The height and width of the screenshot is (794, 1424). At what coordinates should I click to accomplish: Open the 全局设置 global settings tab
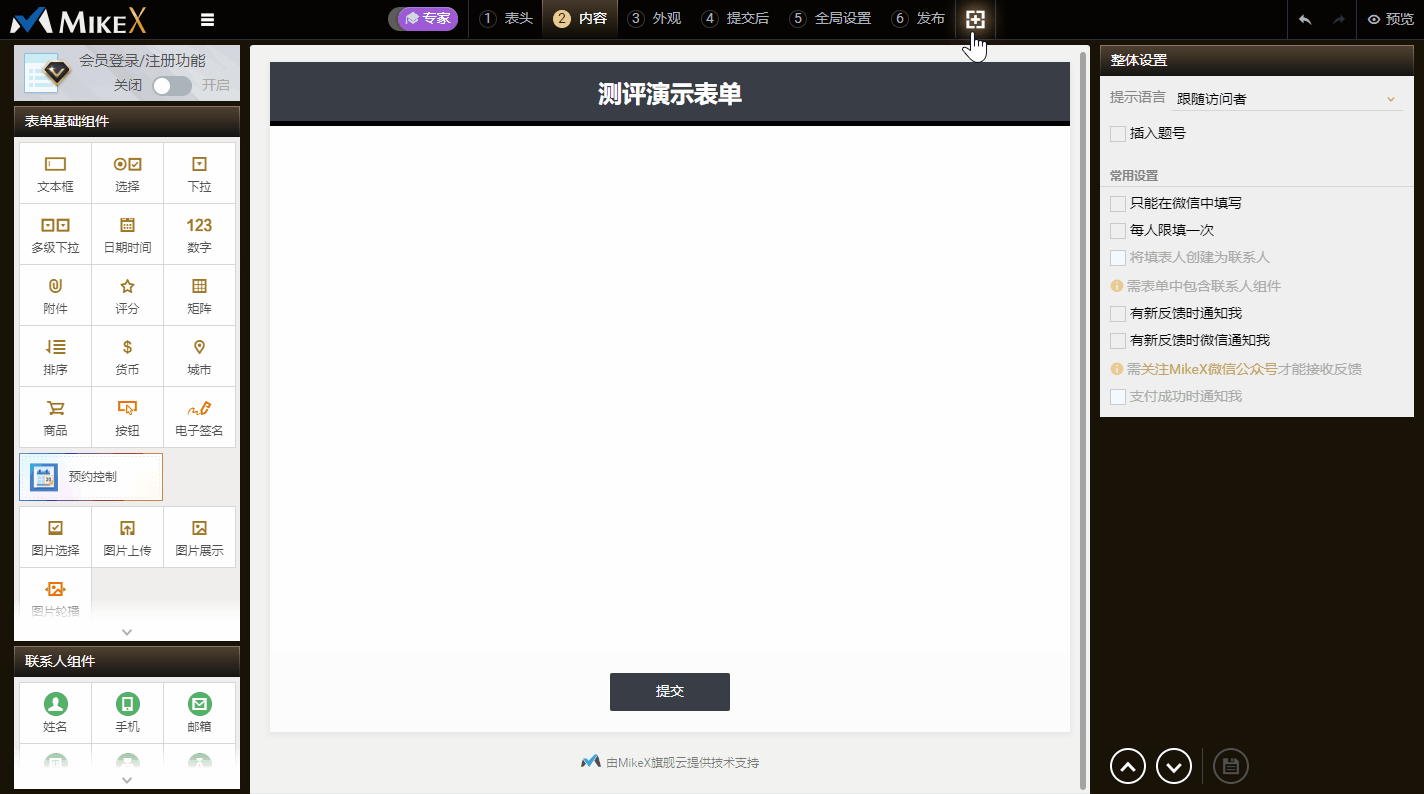tap(830, 19)
